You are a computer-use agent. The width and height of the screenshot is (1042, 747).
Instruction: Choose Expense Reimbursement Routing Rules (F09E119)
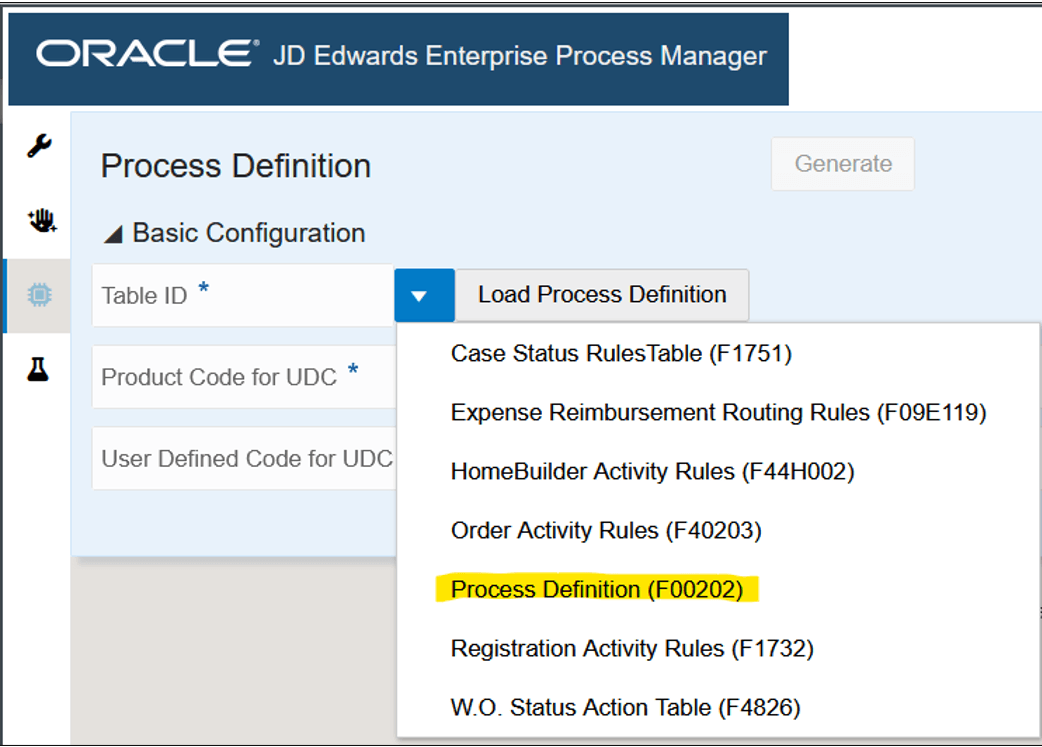click(718, 412)
